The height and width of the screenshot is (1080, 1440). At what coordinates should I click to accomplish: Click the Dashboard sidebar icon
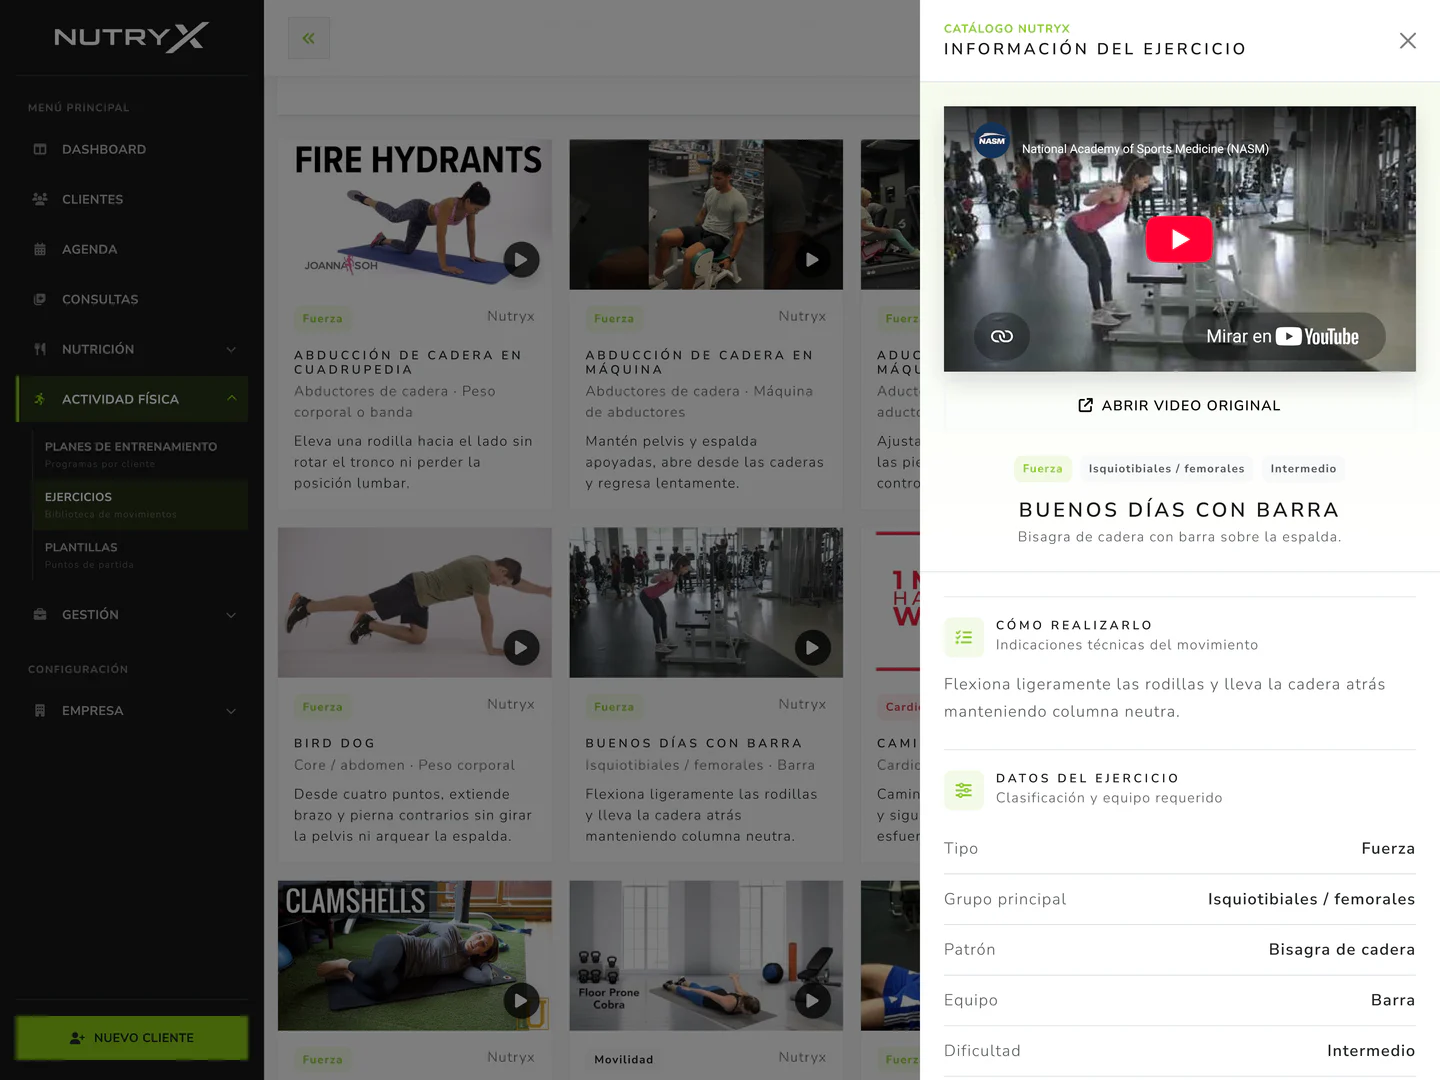[40, 149]
